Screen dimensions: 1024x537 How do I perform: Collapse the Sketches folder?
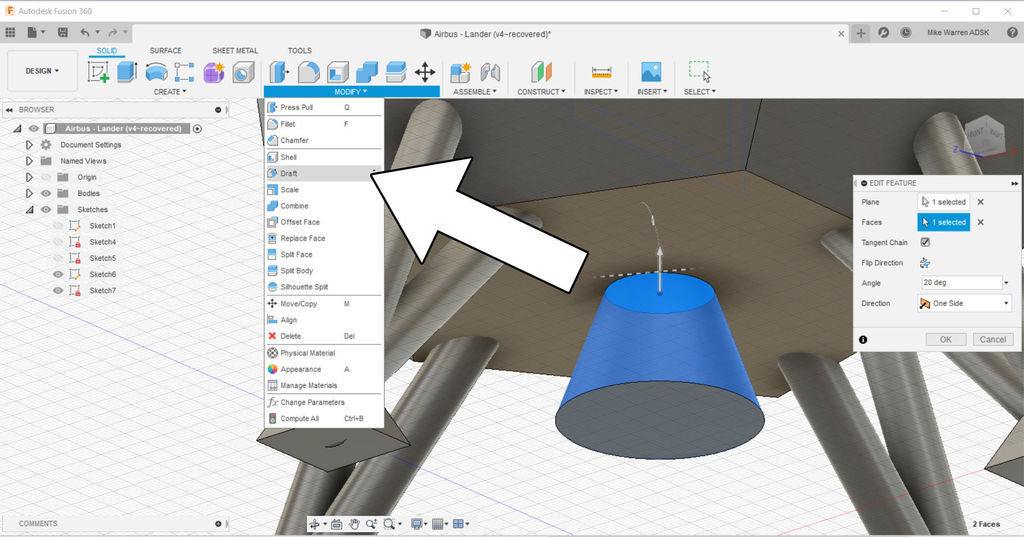coord(29,210)
